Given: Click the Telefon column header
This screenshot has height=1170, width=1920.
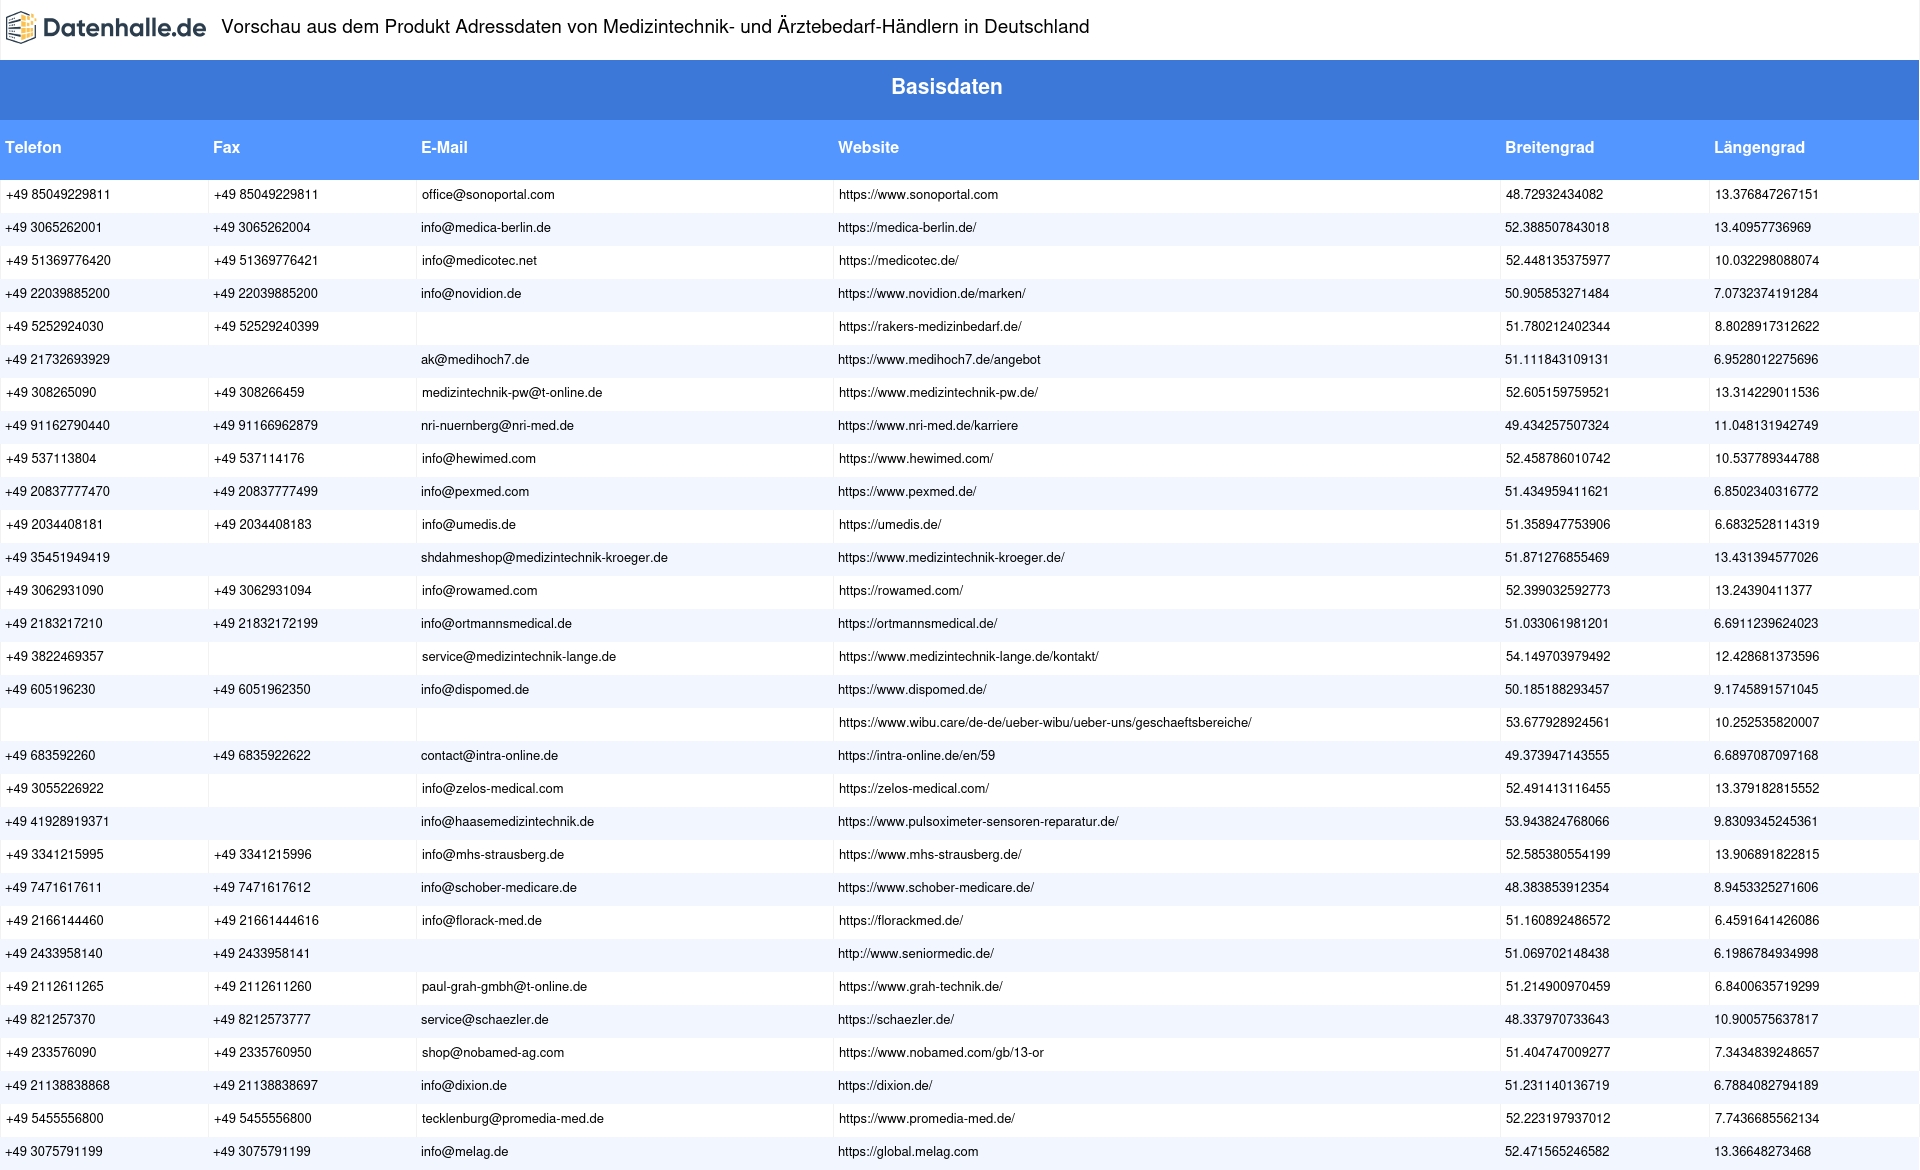Looking at the screenshot, I should (33, 147).
